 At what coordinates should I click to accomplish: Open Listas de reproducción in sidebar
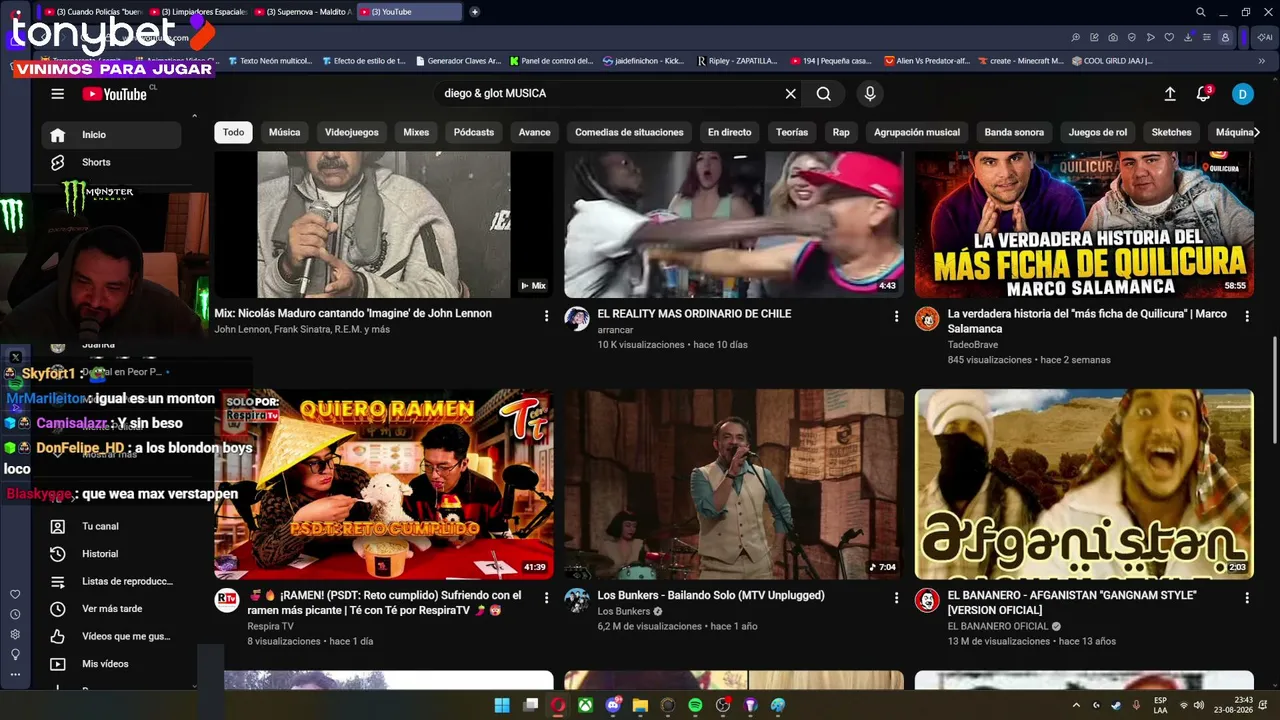pos(111,581)
